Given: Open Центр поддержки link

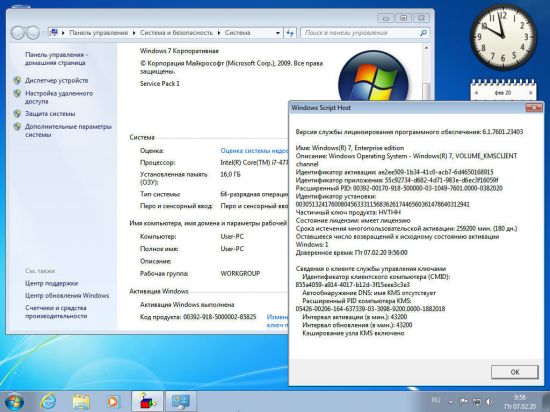Looking at the screenshot, I should click(x=52, y=283).
